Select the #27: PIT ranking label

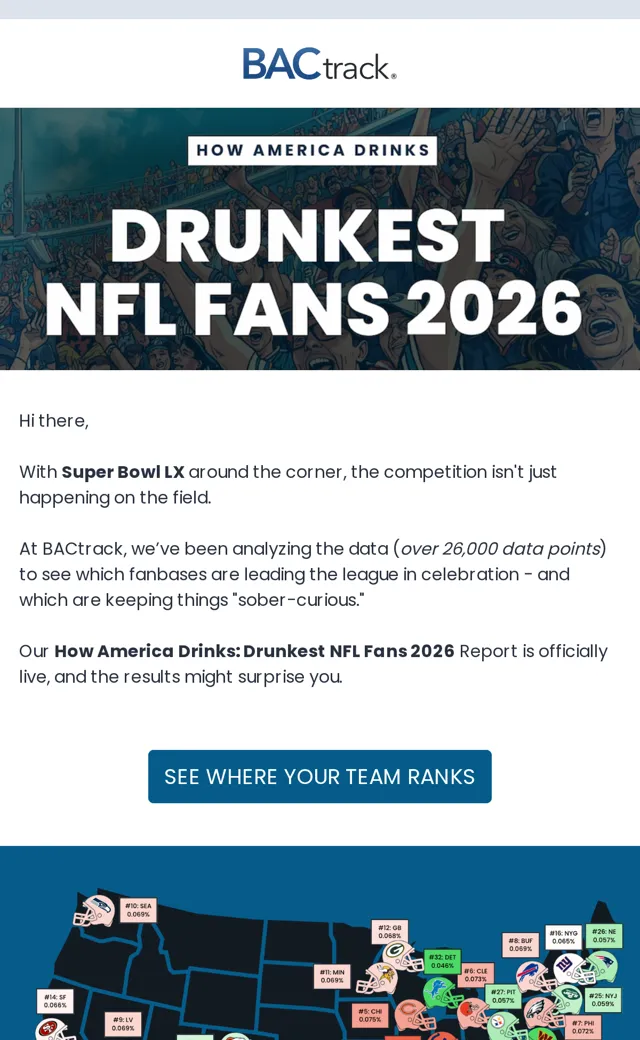pyautogui.click(x=503, y=996)
